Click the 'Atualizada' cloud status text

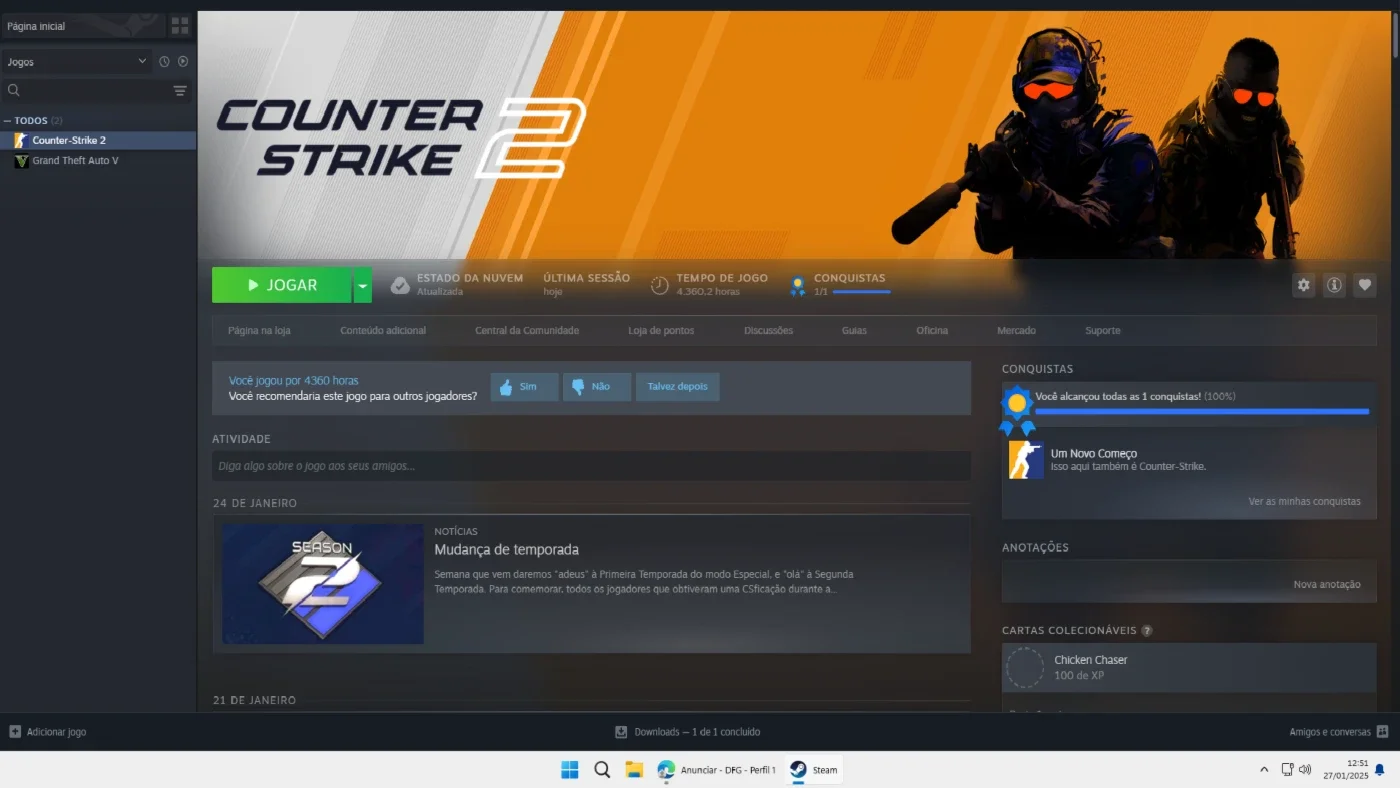tap(440, 292)
